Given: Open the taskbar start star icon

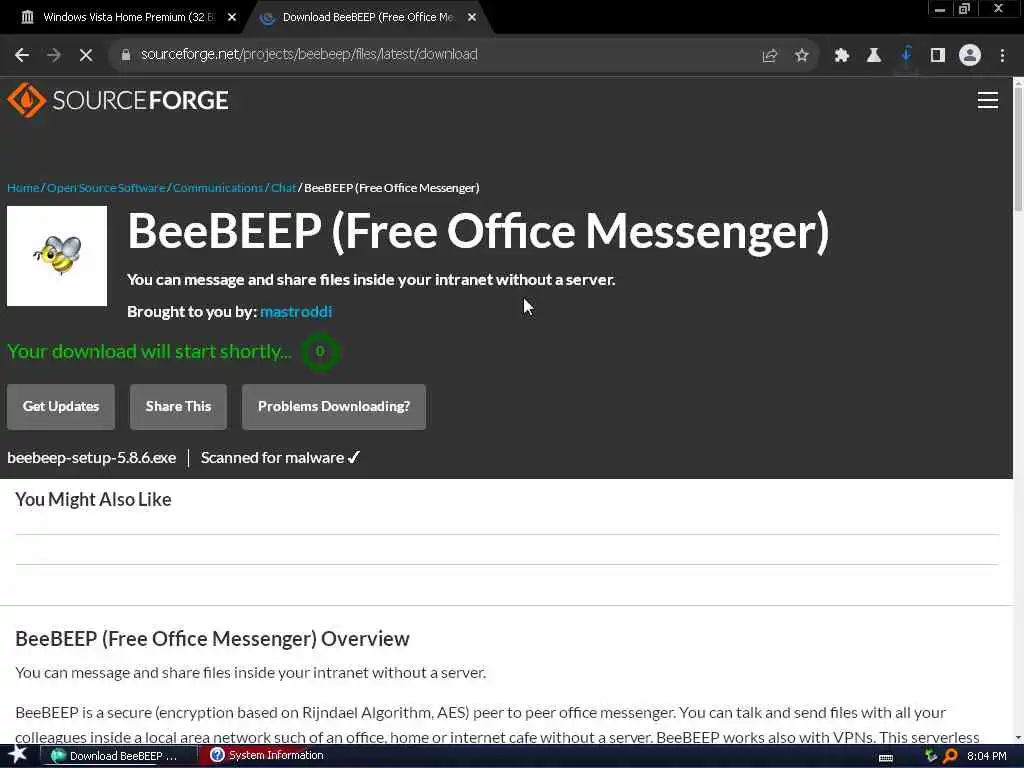Looking at the screenshot, I should [x=18, y=755].
